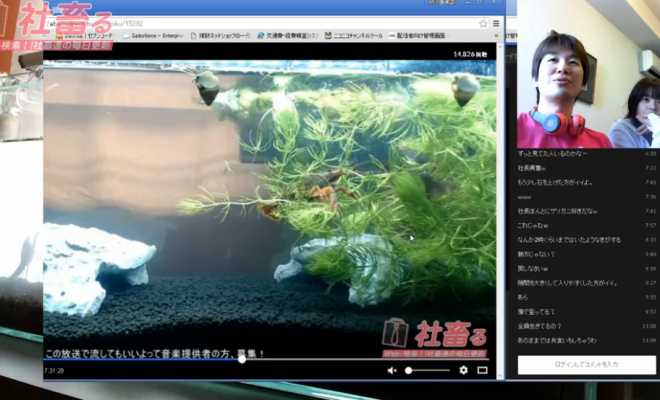Adjust the volume slider in the player
660x400 pixels.
(x=428, y=370)
